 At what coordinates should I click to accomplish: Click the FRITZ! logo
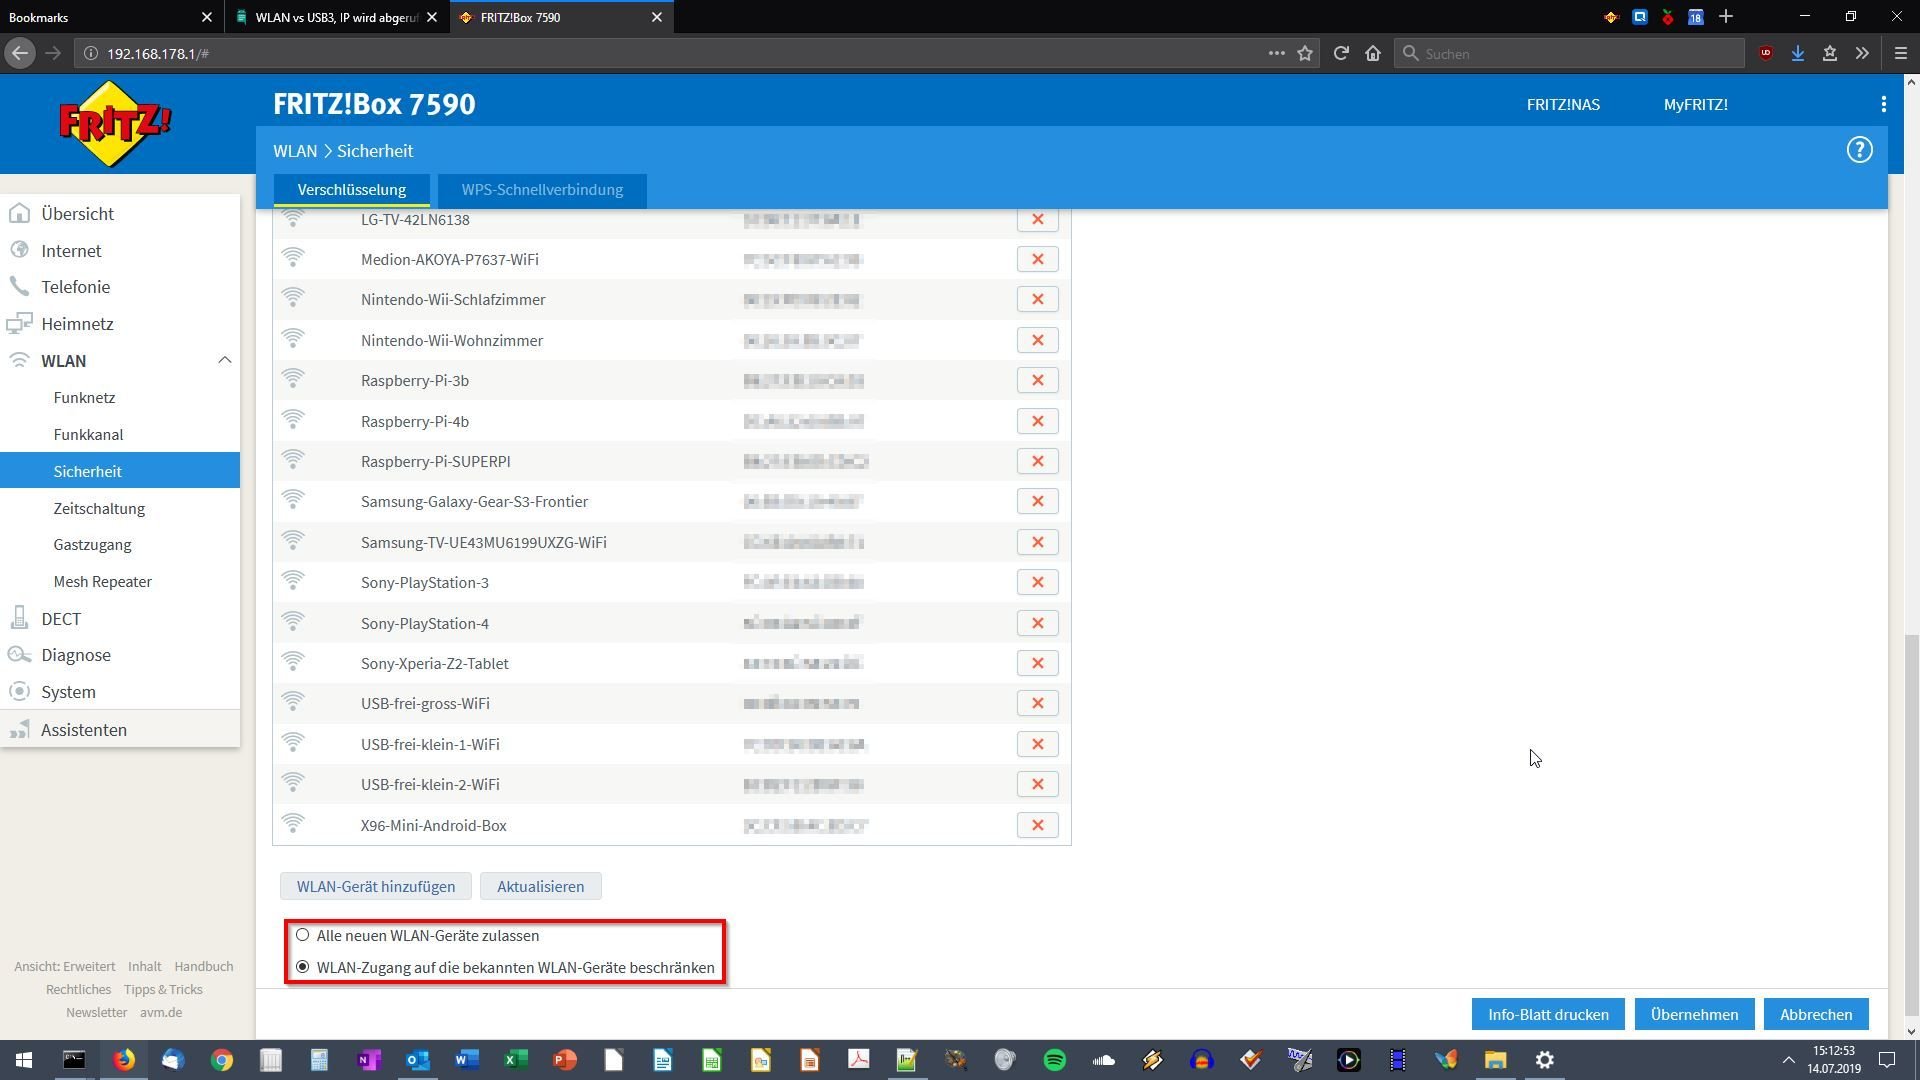click(x=115, y=124)
